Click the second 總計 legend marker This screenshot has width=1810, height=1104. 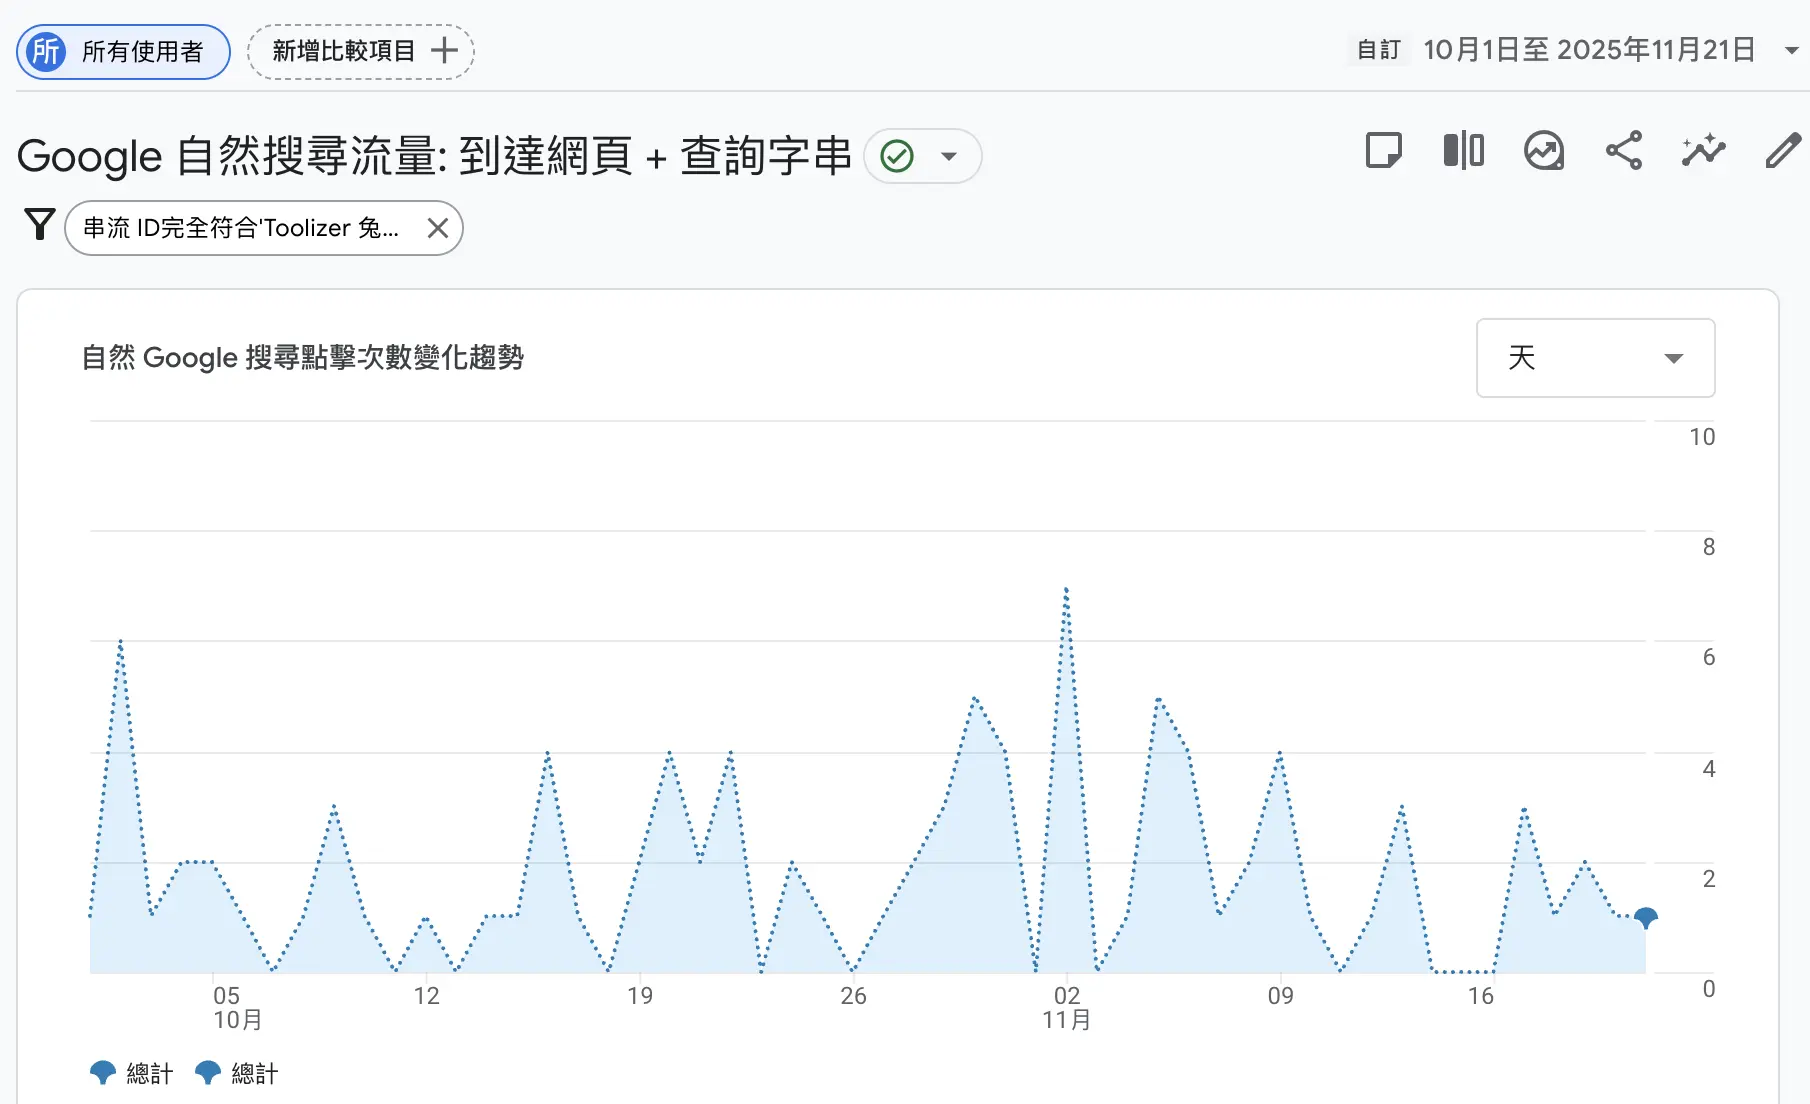point(208,1070)
